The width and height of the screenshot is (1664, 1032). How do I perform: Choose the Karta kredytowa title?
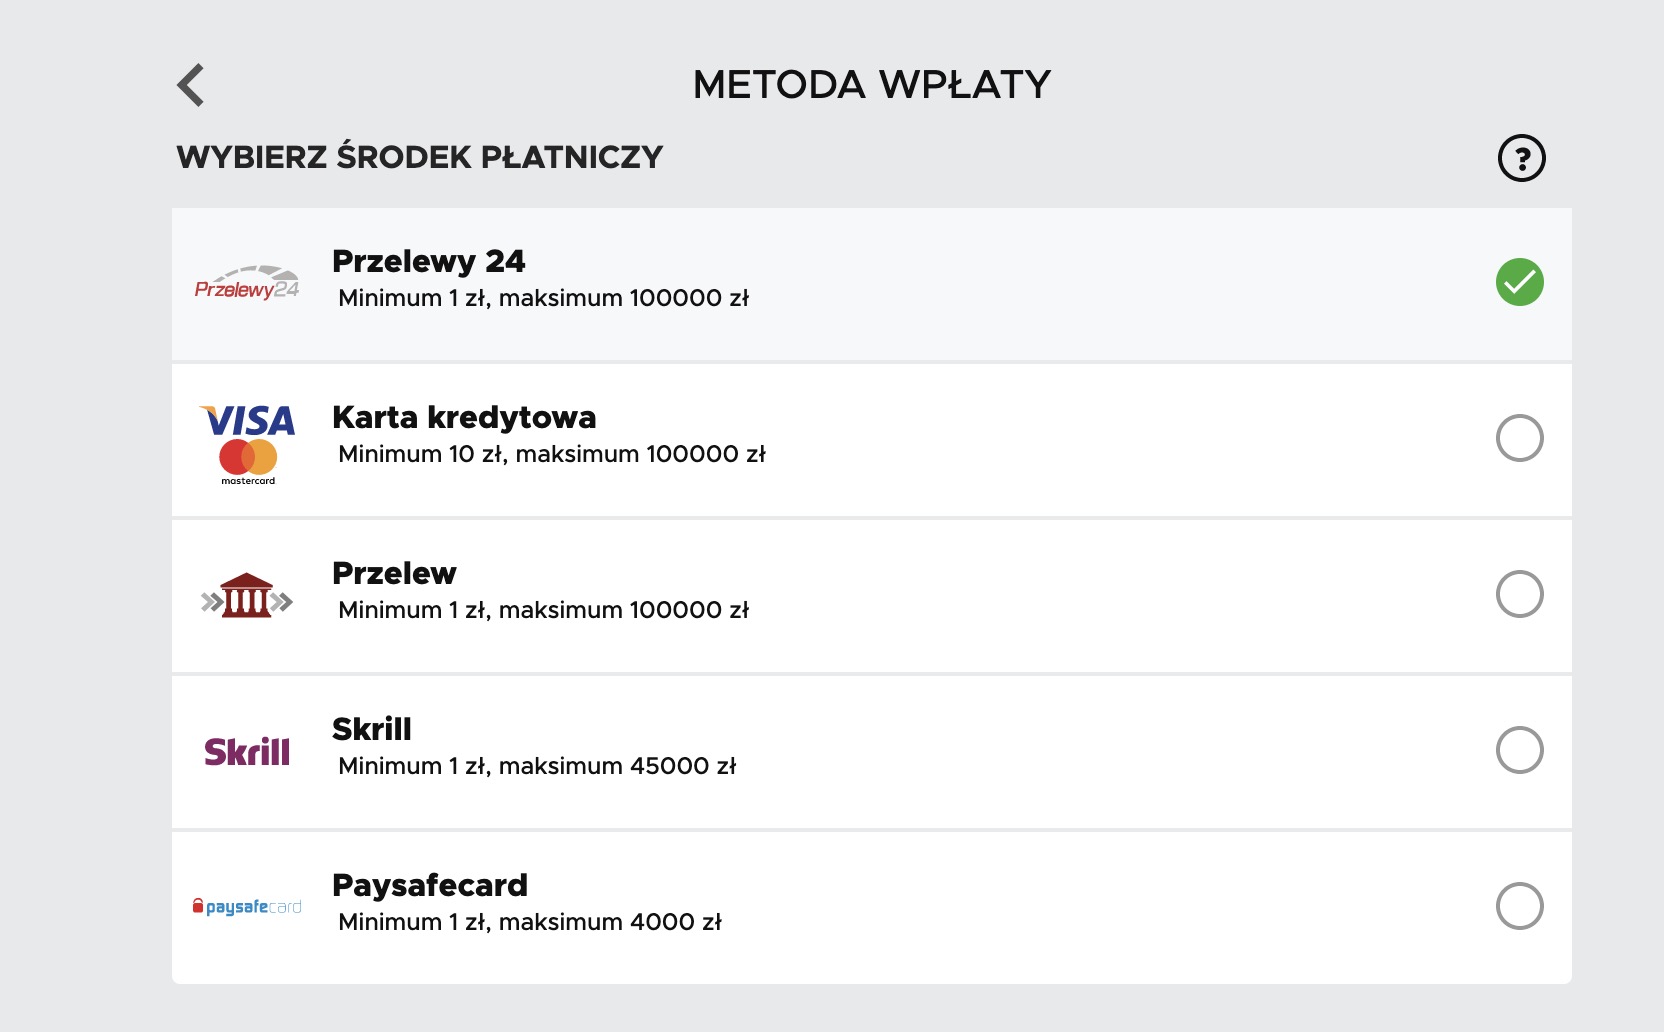464,417
